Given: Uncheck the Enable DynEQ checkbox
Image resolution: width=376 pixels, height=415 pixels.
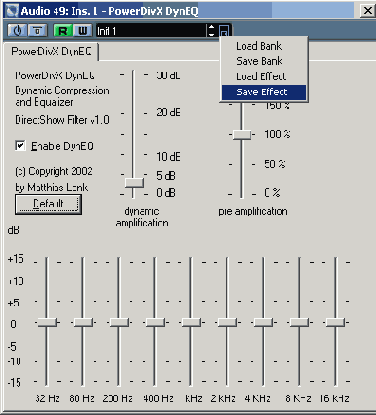Looking at the screenshot, I should pos(20,146).
